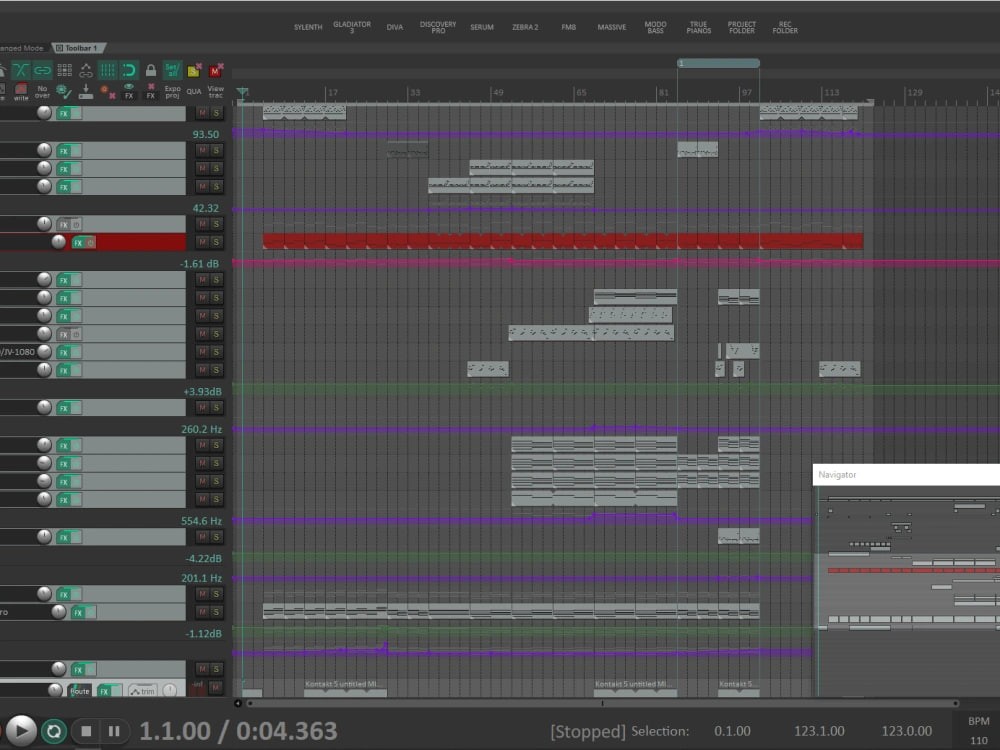The height and width of the screenshot is (750, 1000).
Task: Select the Toolbar 1 tab
Action: click(81, 47)
